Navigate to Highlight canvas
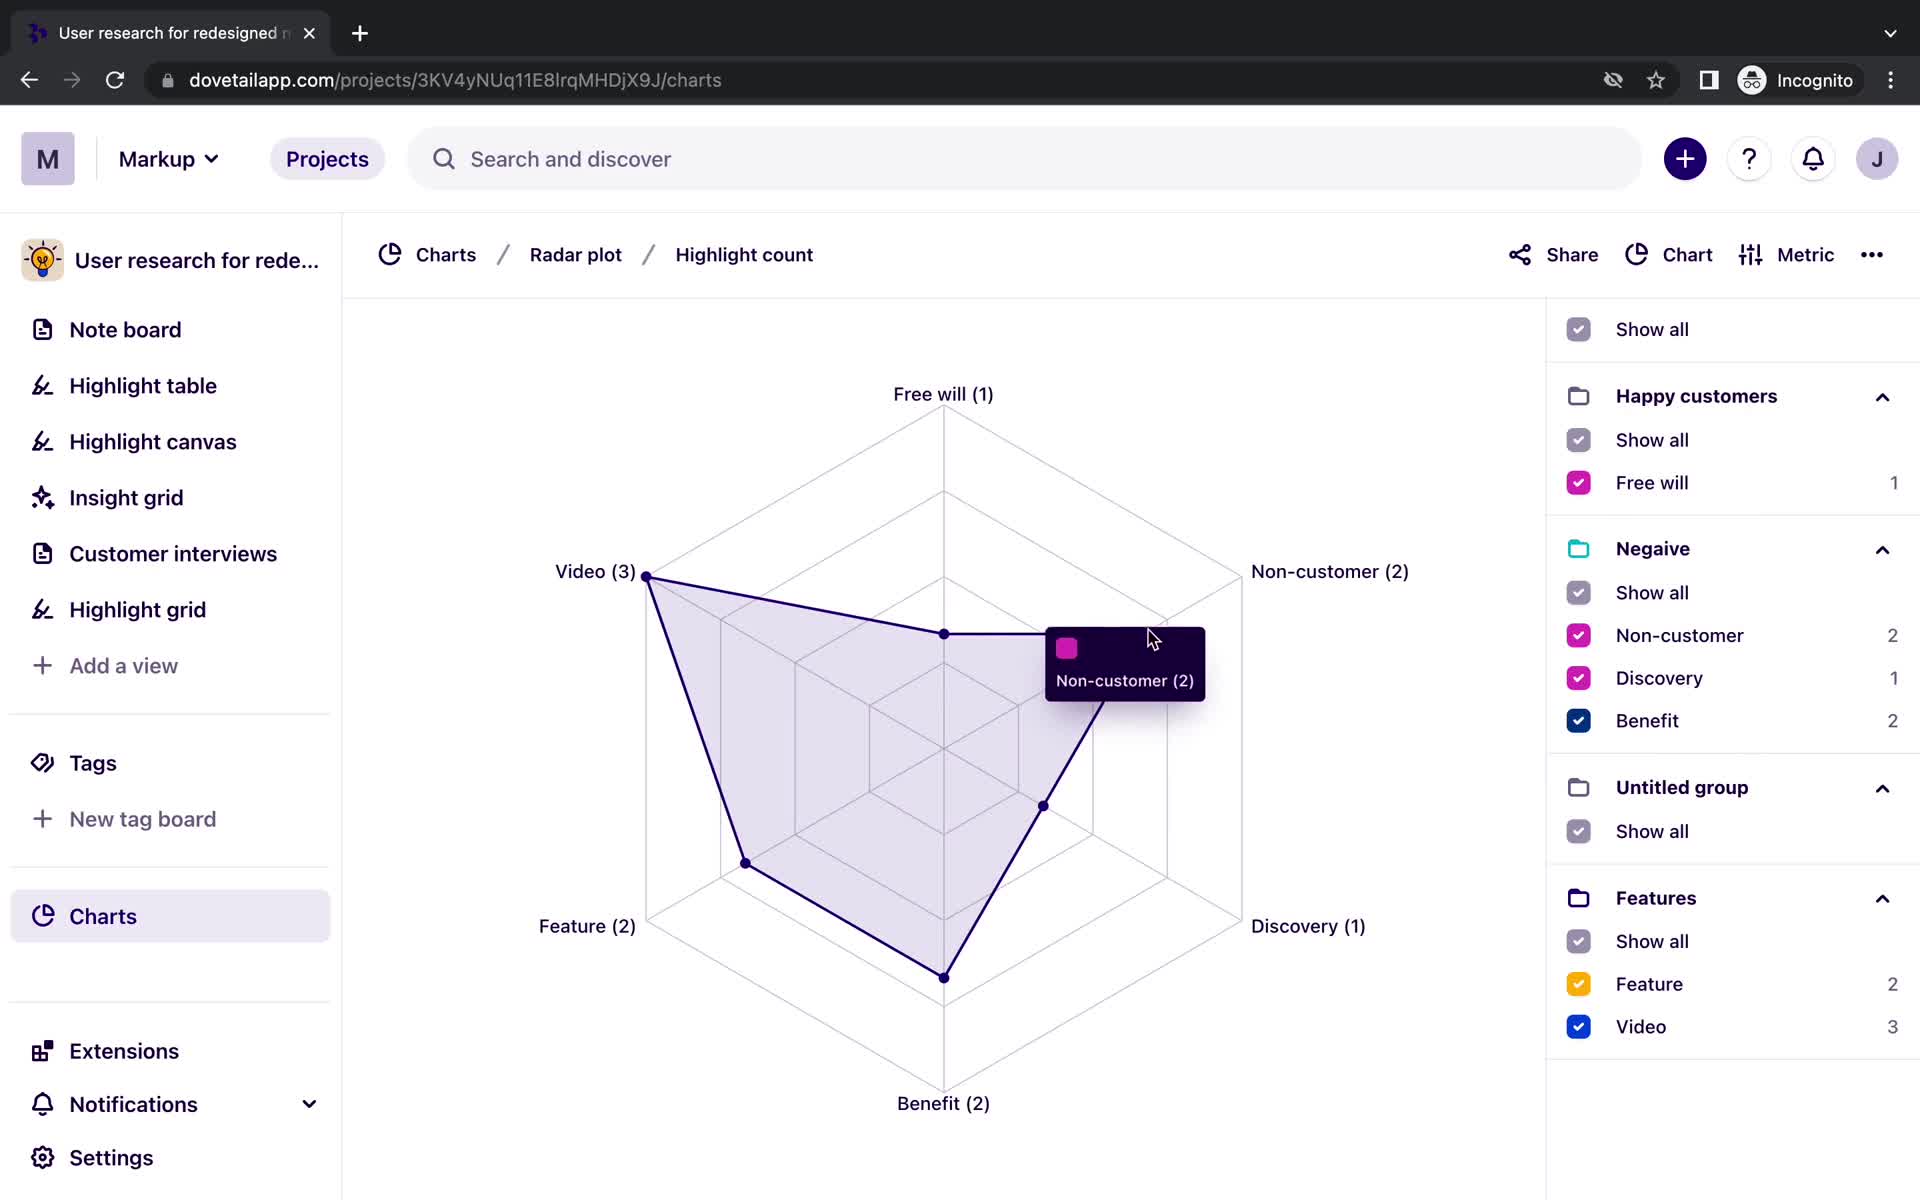The width and height of the screenshot is (1920, 1200). [153, 441]
